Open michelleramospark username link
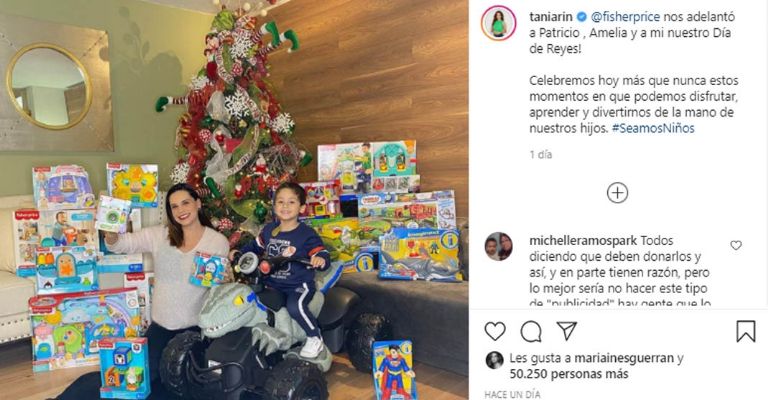Screen dimensions: 768x400 (x=583, y=240)
